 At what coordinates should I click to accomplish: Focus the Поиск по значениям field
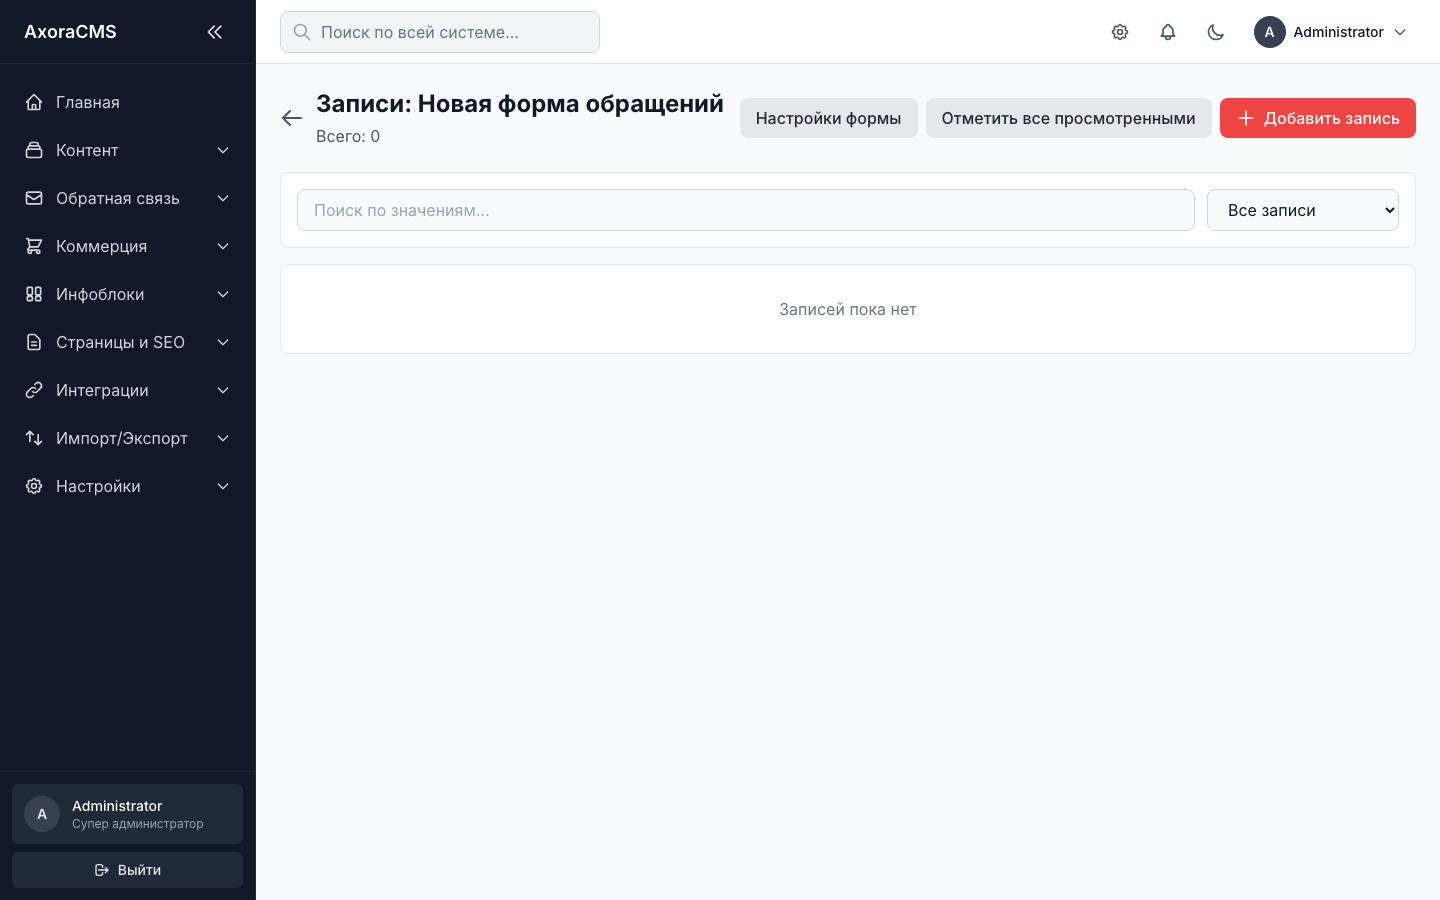coord(746,210)
